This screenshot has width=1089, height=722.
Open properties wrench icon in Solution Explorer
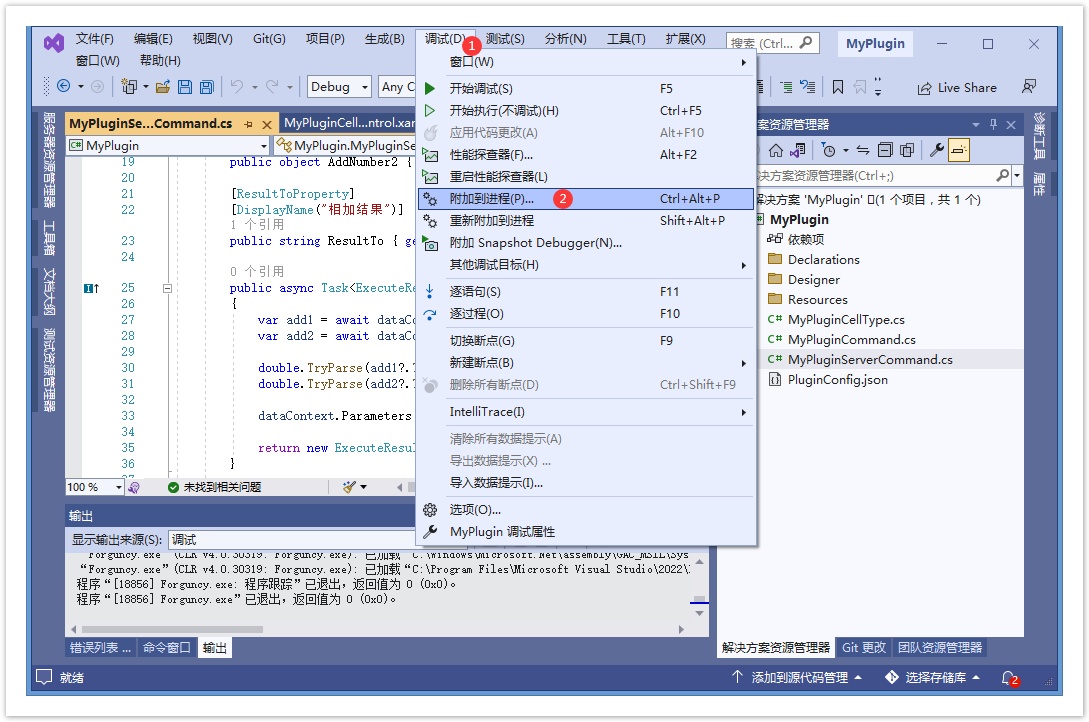[937, 150]
